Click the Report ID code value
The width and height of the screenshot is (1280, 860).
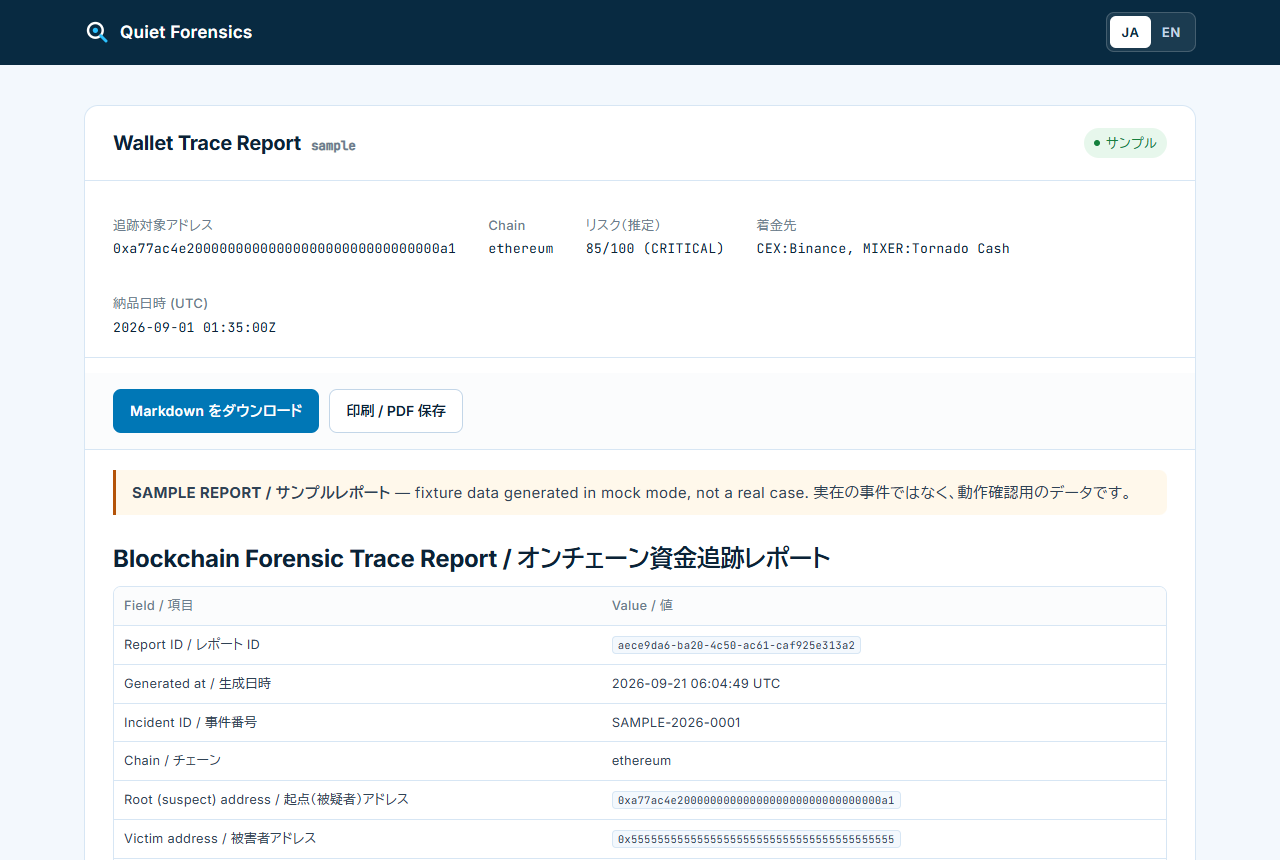(736, 645)
